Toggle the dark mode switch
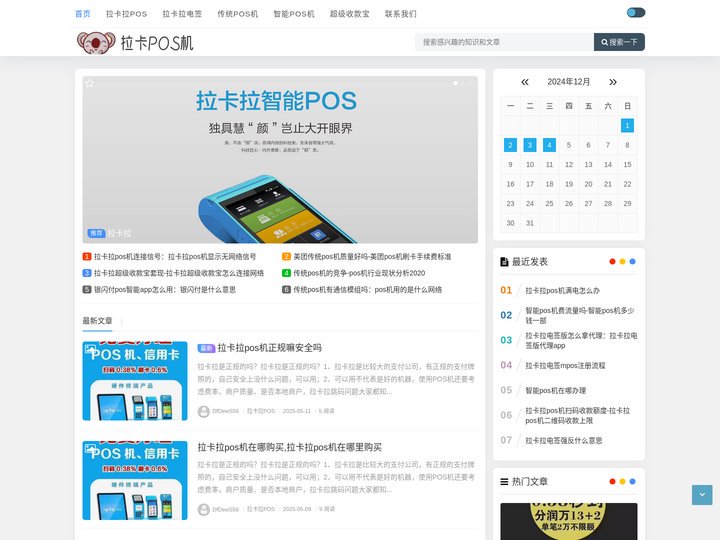The height and width of the screenshot is (540, 720). click(636, 12)
